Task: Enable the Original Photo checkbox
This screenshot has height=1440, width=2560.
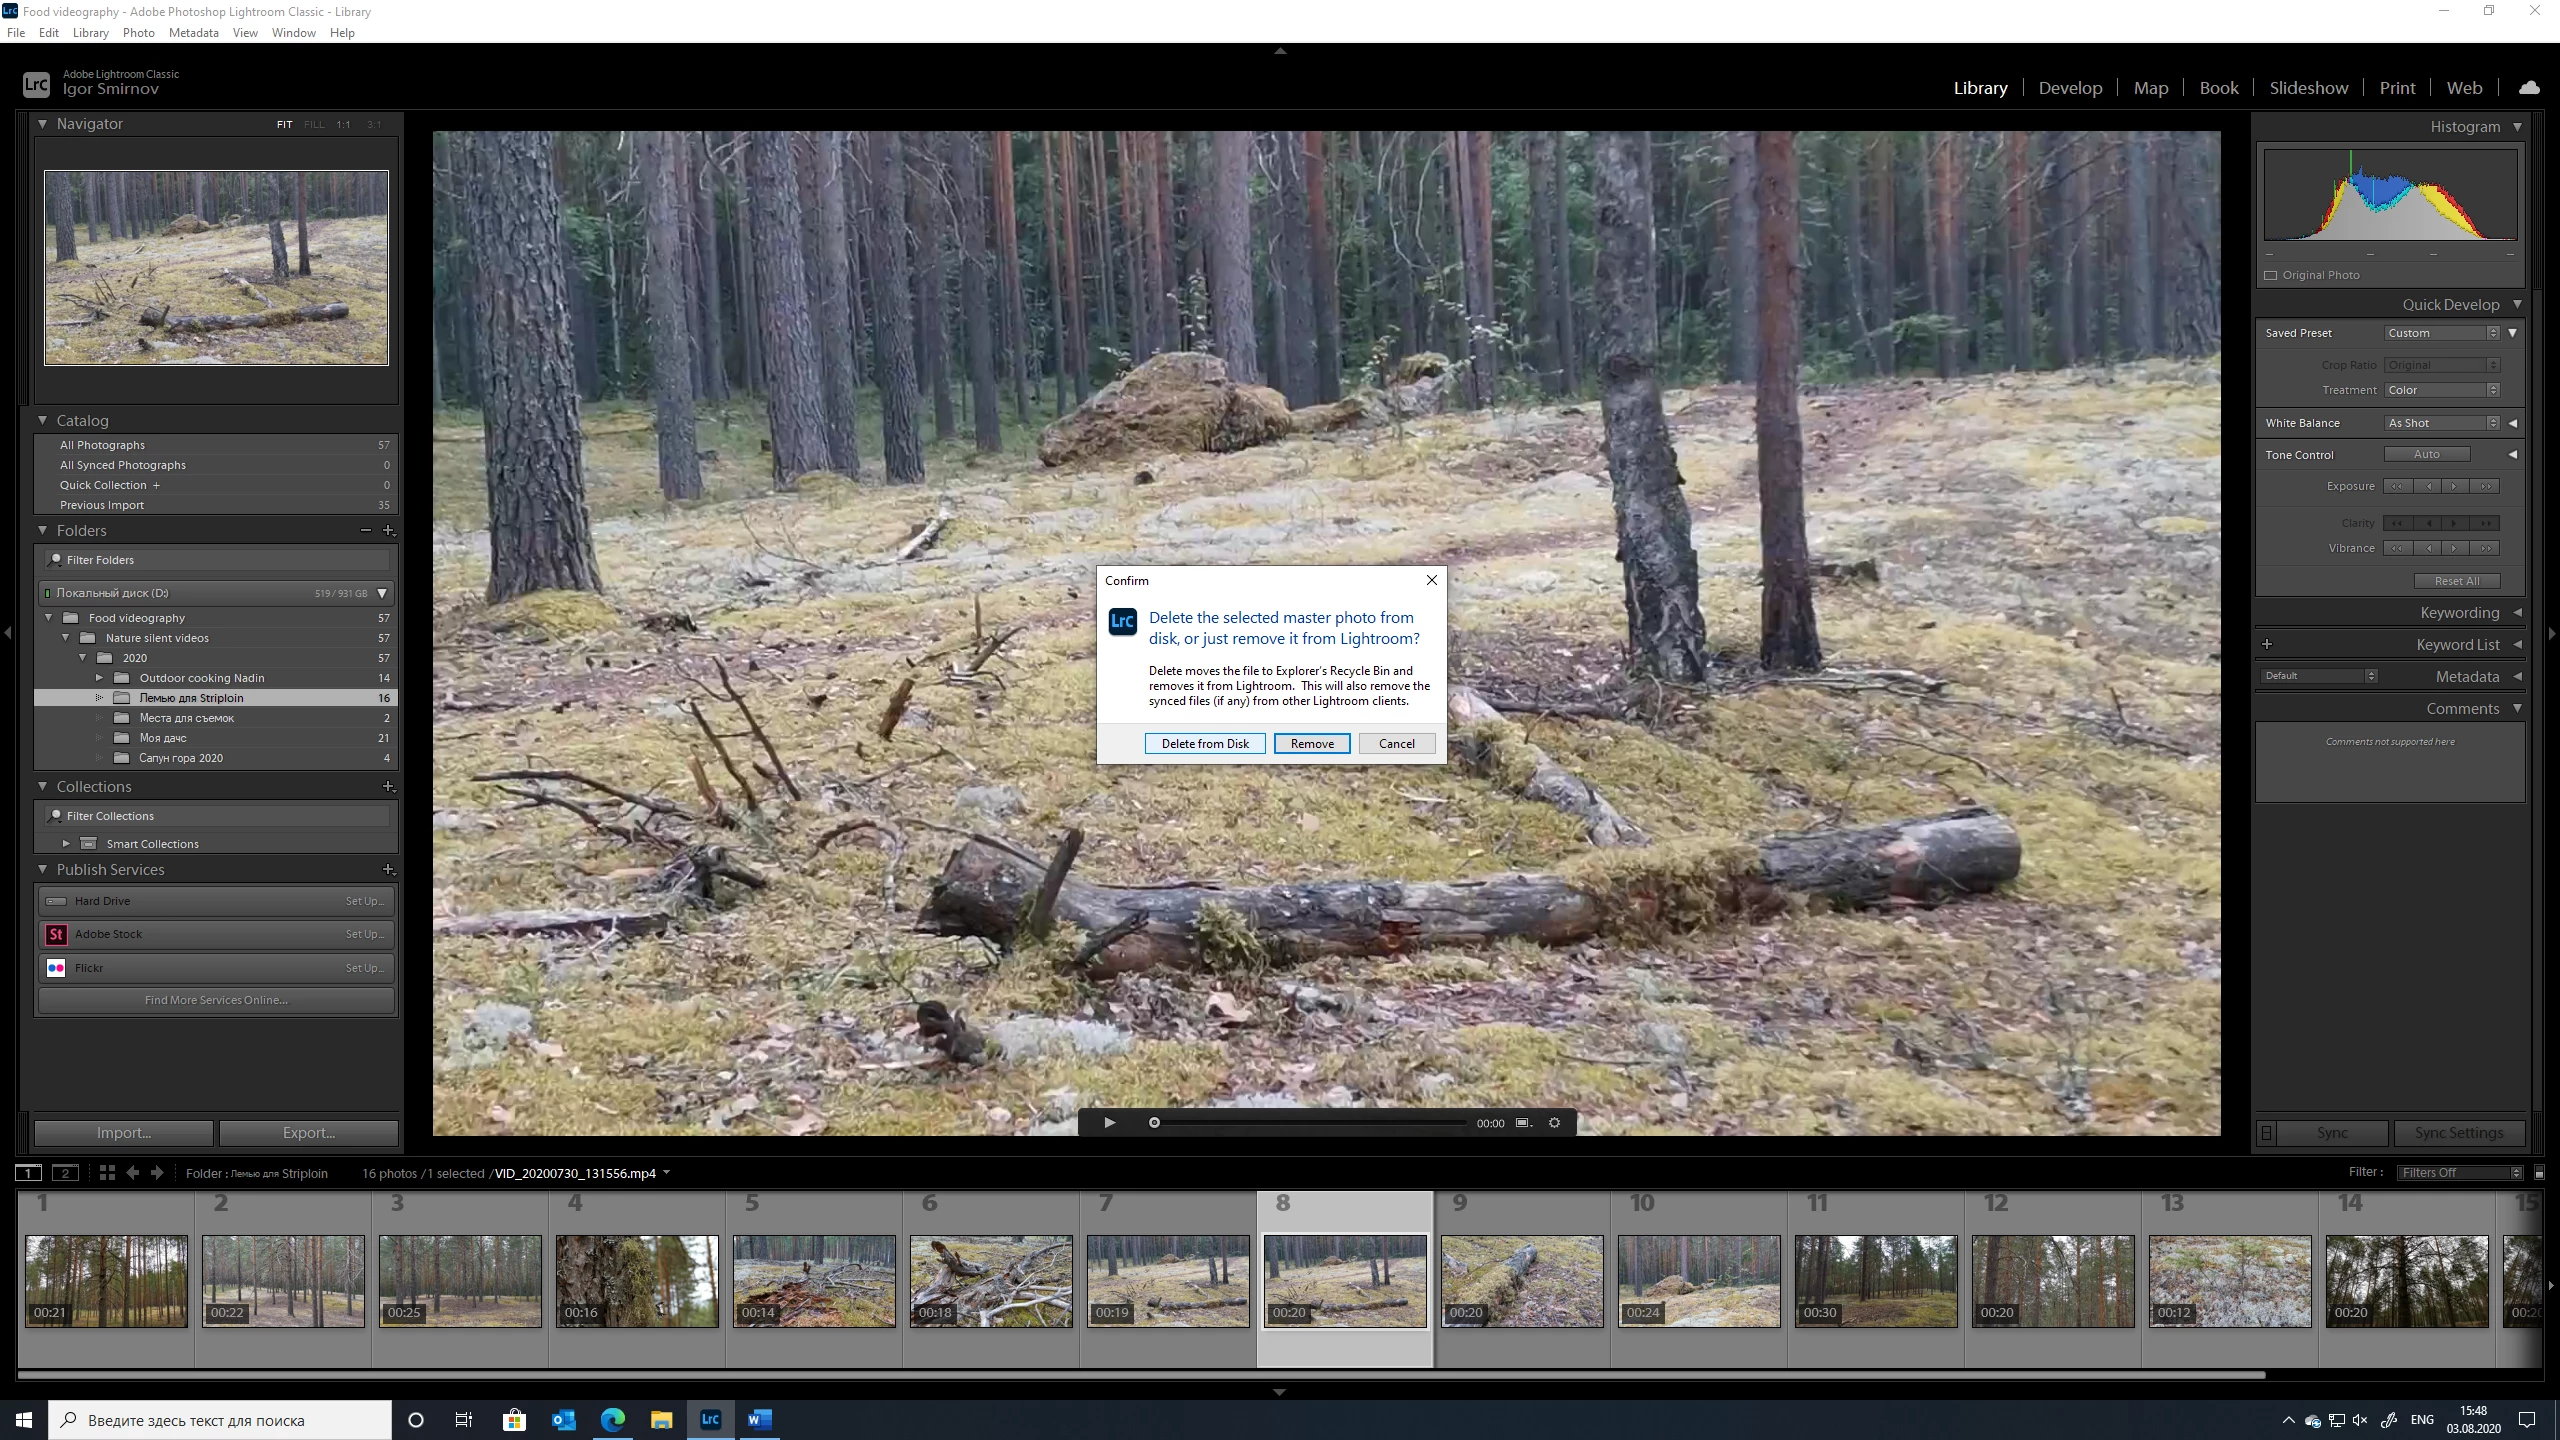Action: click(x=2271, y=275)
